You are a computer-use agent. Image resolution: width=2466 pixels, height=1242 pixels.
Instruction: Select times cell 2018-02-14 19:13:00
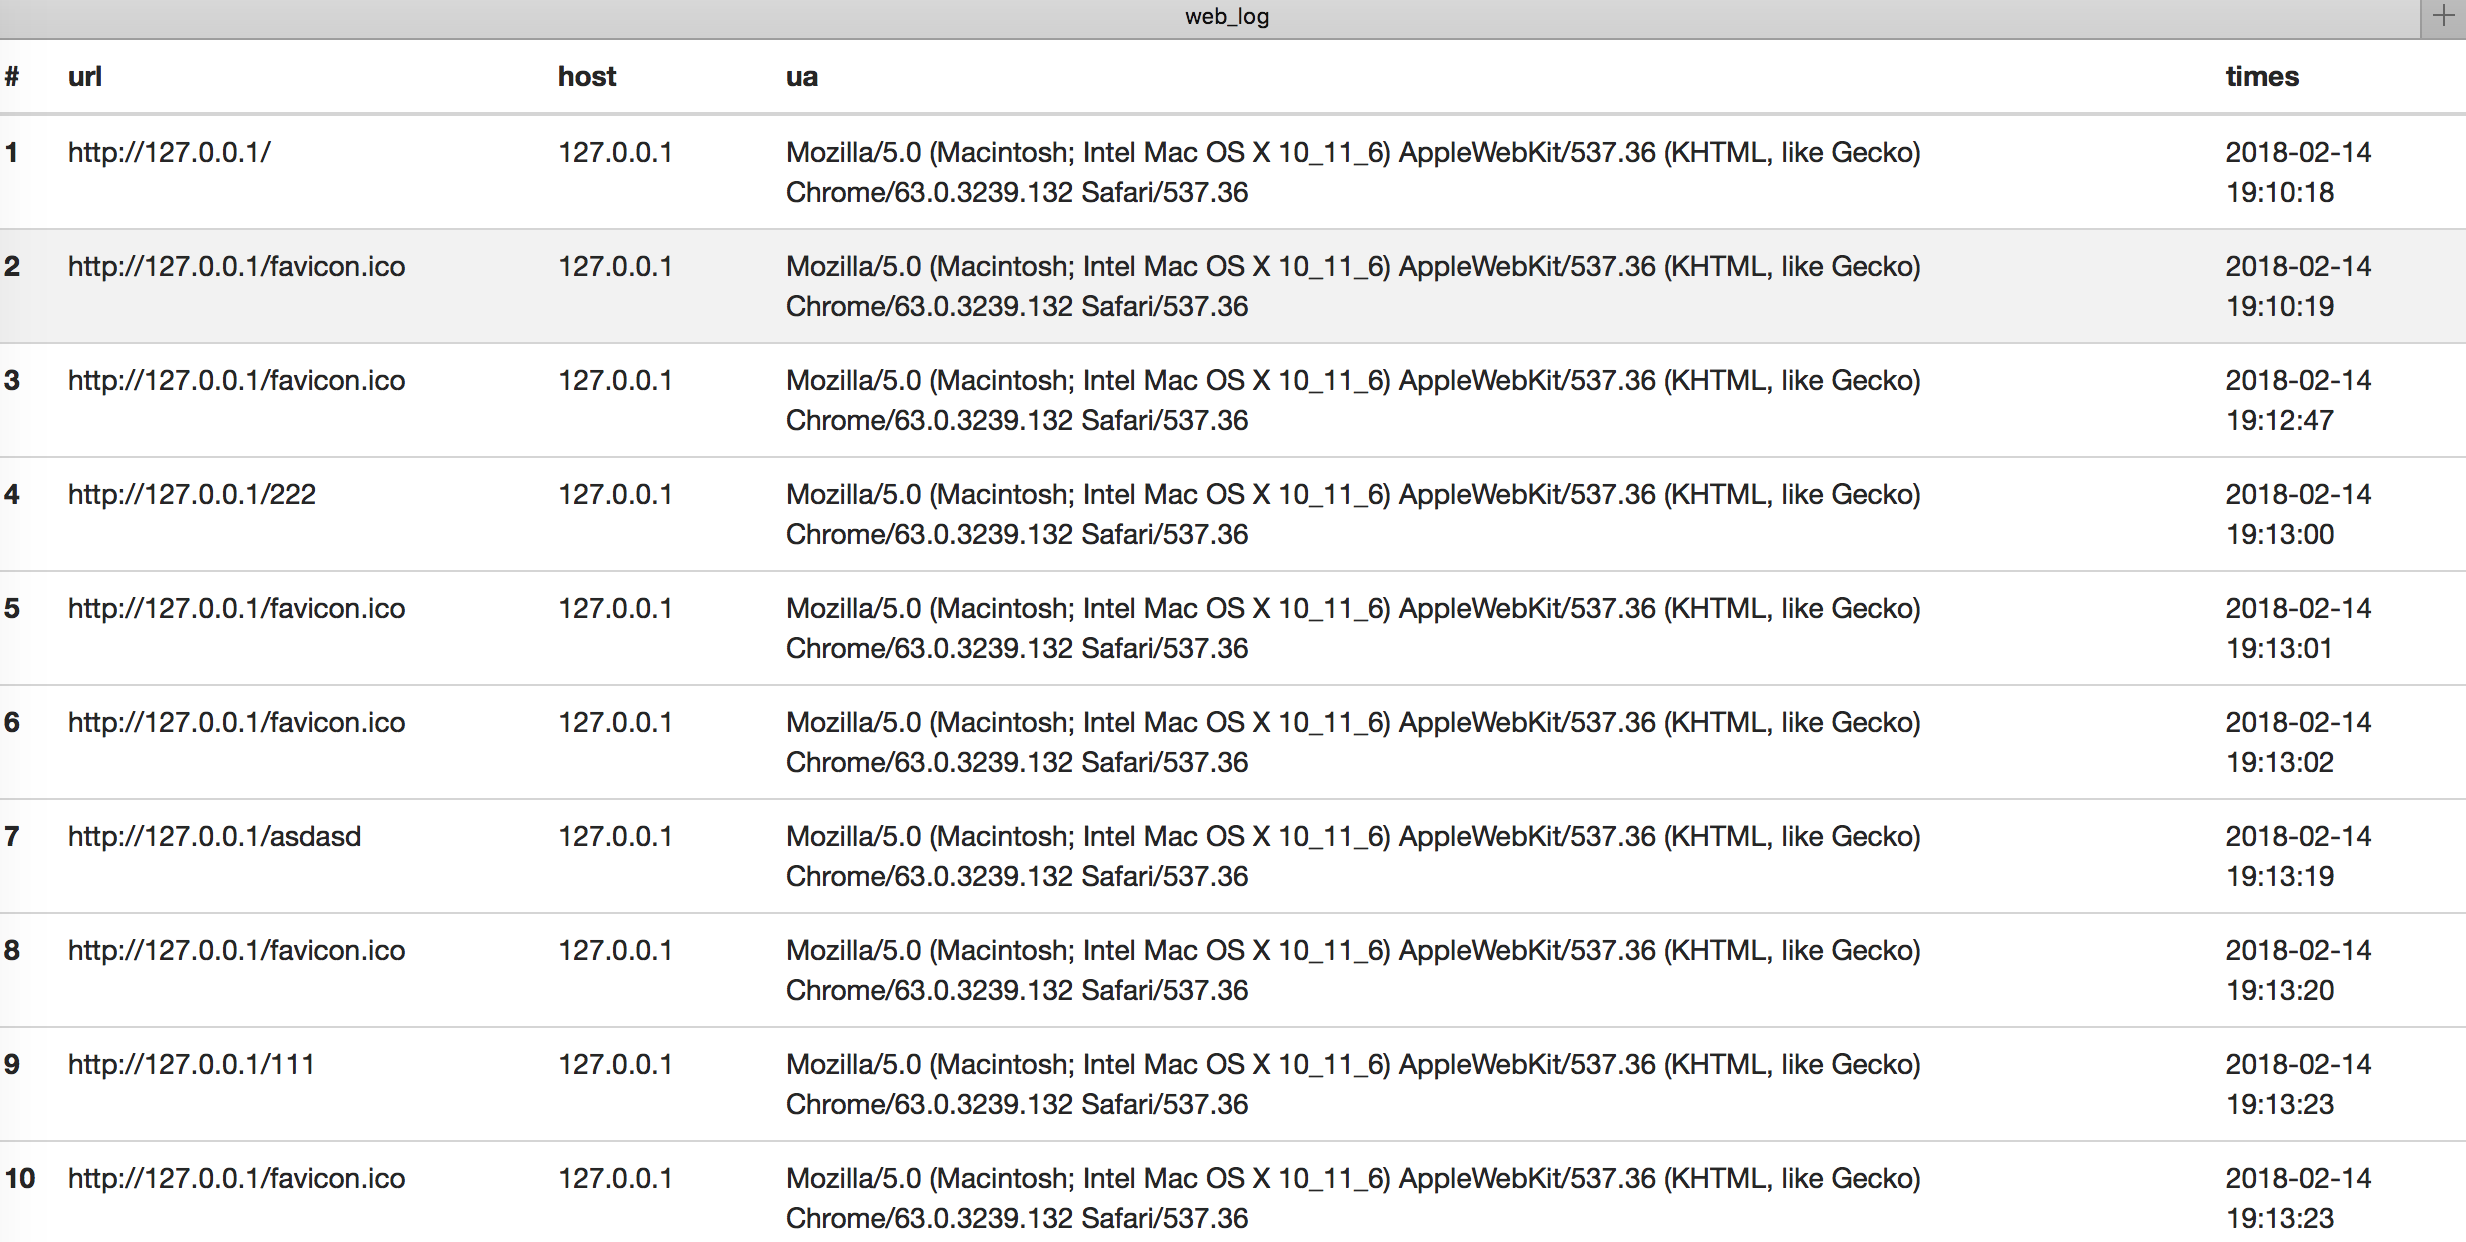[x=2297, y=514]
